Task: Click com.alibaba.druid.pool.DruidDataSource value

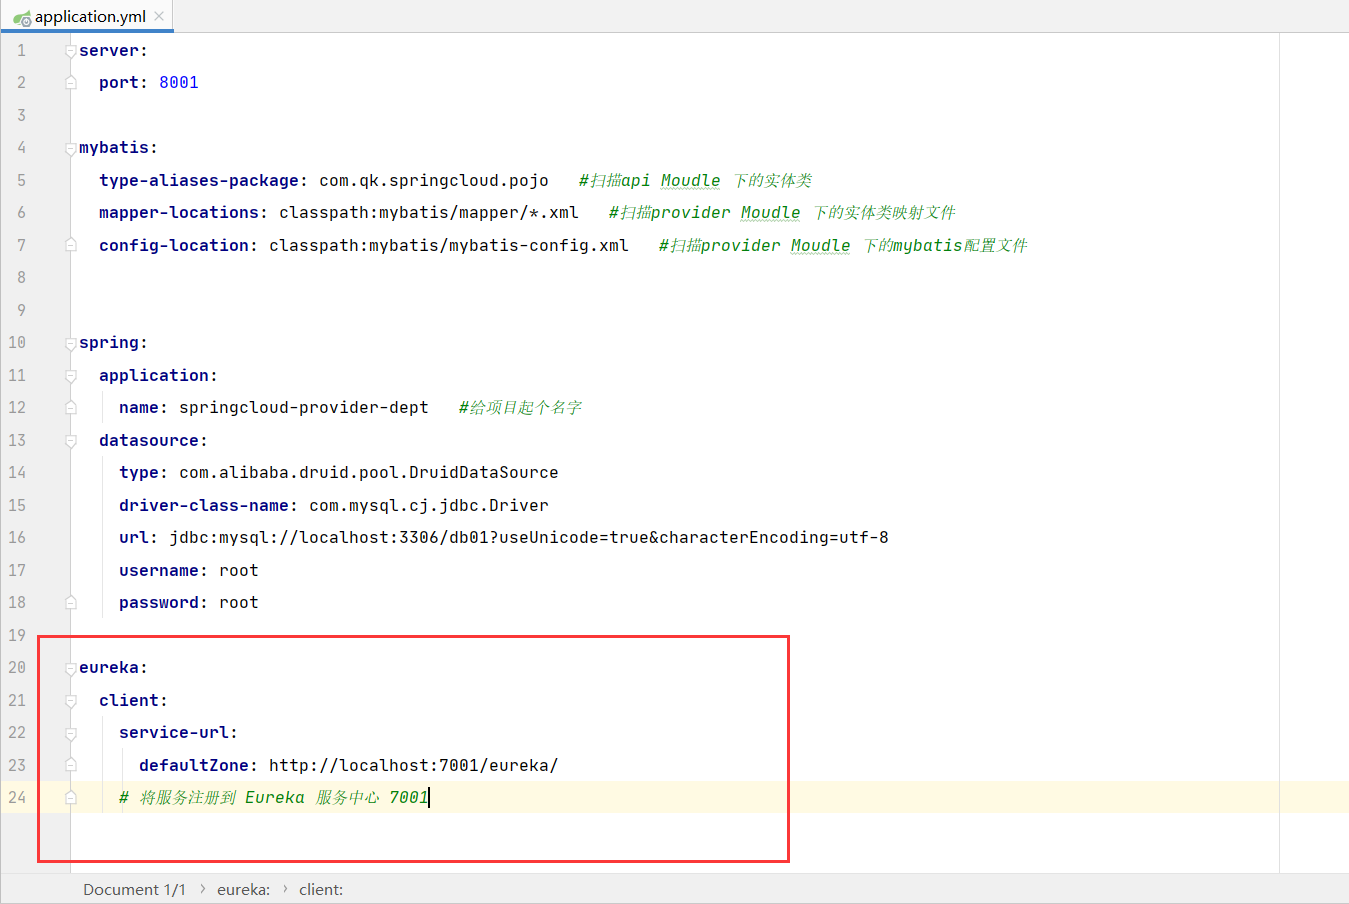Action: [369, 472]
